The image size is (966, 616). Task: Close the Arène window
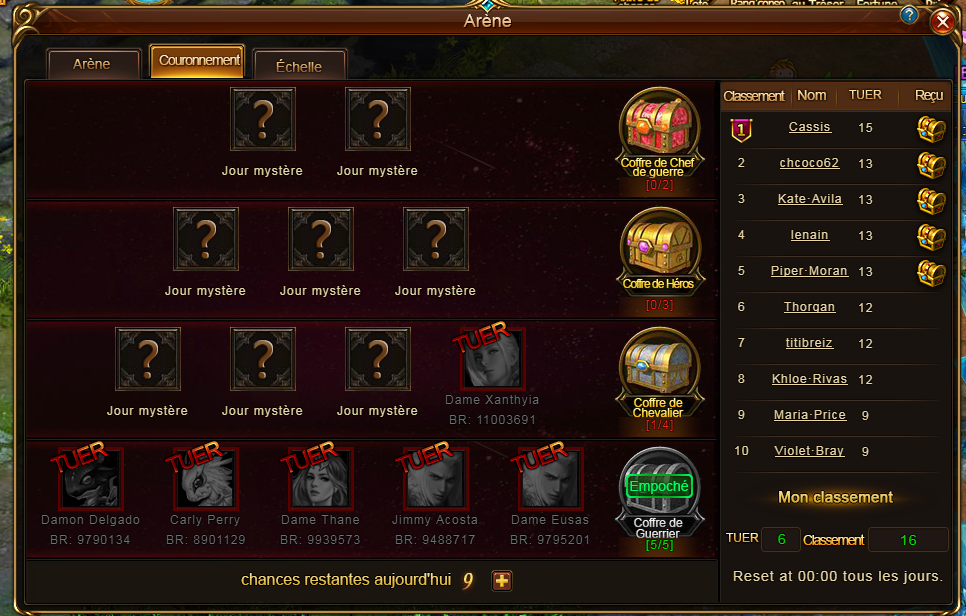(x=942, y=22)
